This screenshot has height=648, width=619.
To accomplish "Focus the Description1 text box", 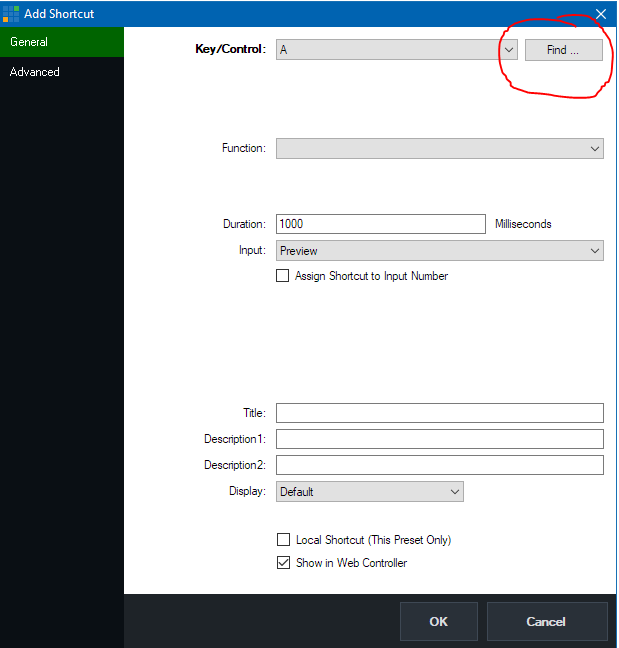I will [439, 439].
